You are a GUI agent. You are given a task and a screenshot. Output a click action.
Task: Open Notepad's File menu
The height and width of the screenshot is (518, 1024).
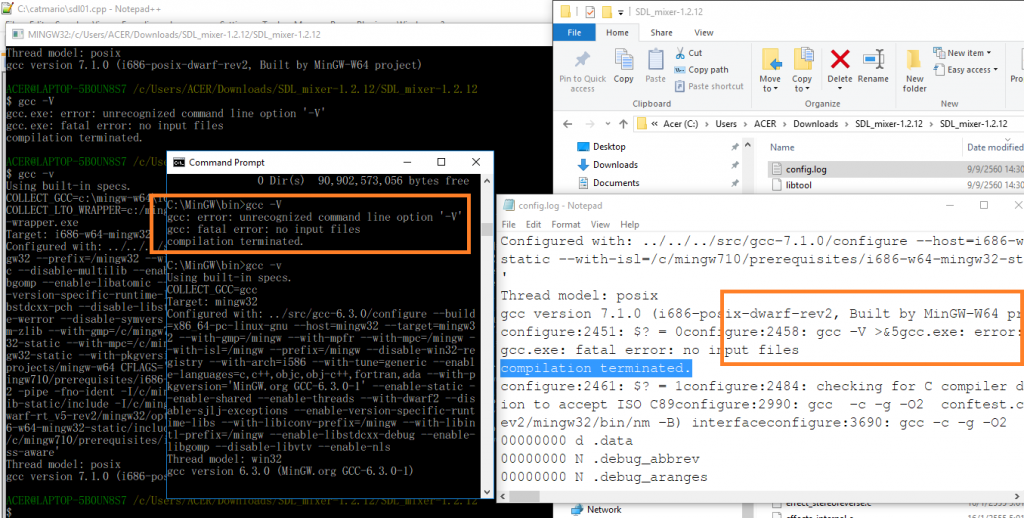pyautogui.click(x=509, y=225)
